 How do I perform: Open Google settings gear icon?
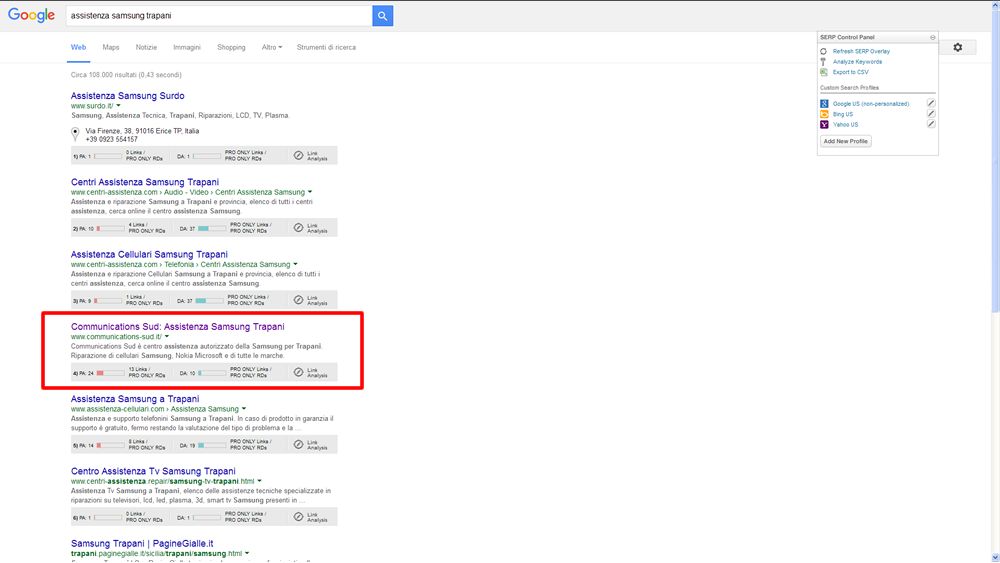[x=958, y=47]
